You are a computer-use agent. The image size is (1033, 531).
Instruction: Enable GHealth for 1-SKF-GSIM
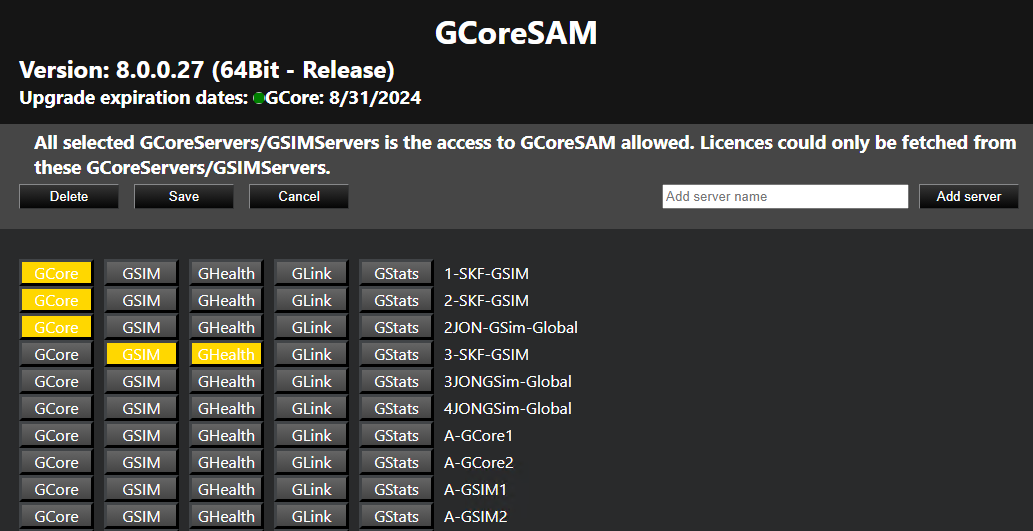226,273
